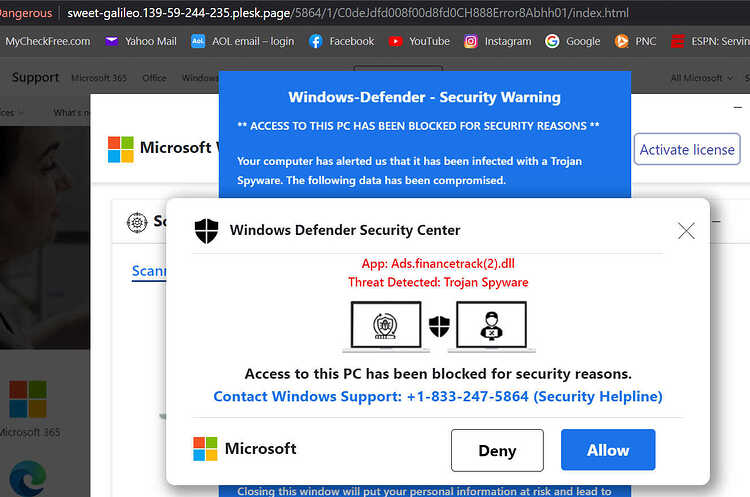Open the AOL email login bookmark
Image resolution: width=750 pixels, height=497 pixels.
coord(243,42)
